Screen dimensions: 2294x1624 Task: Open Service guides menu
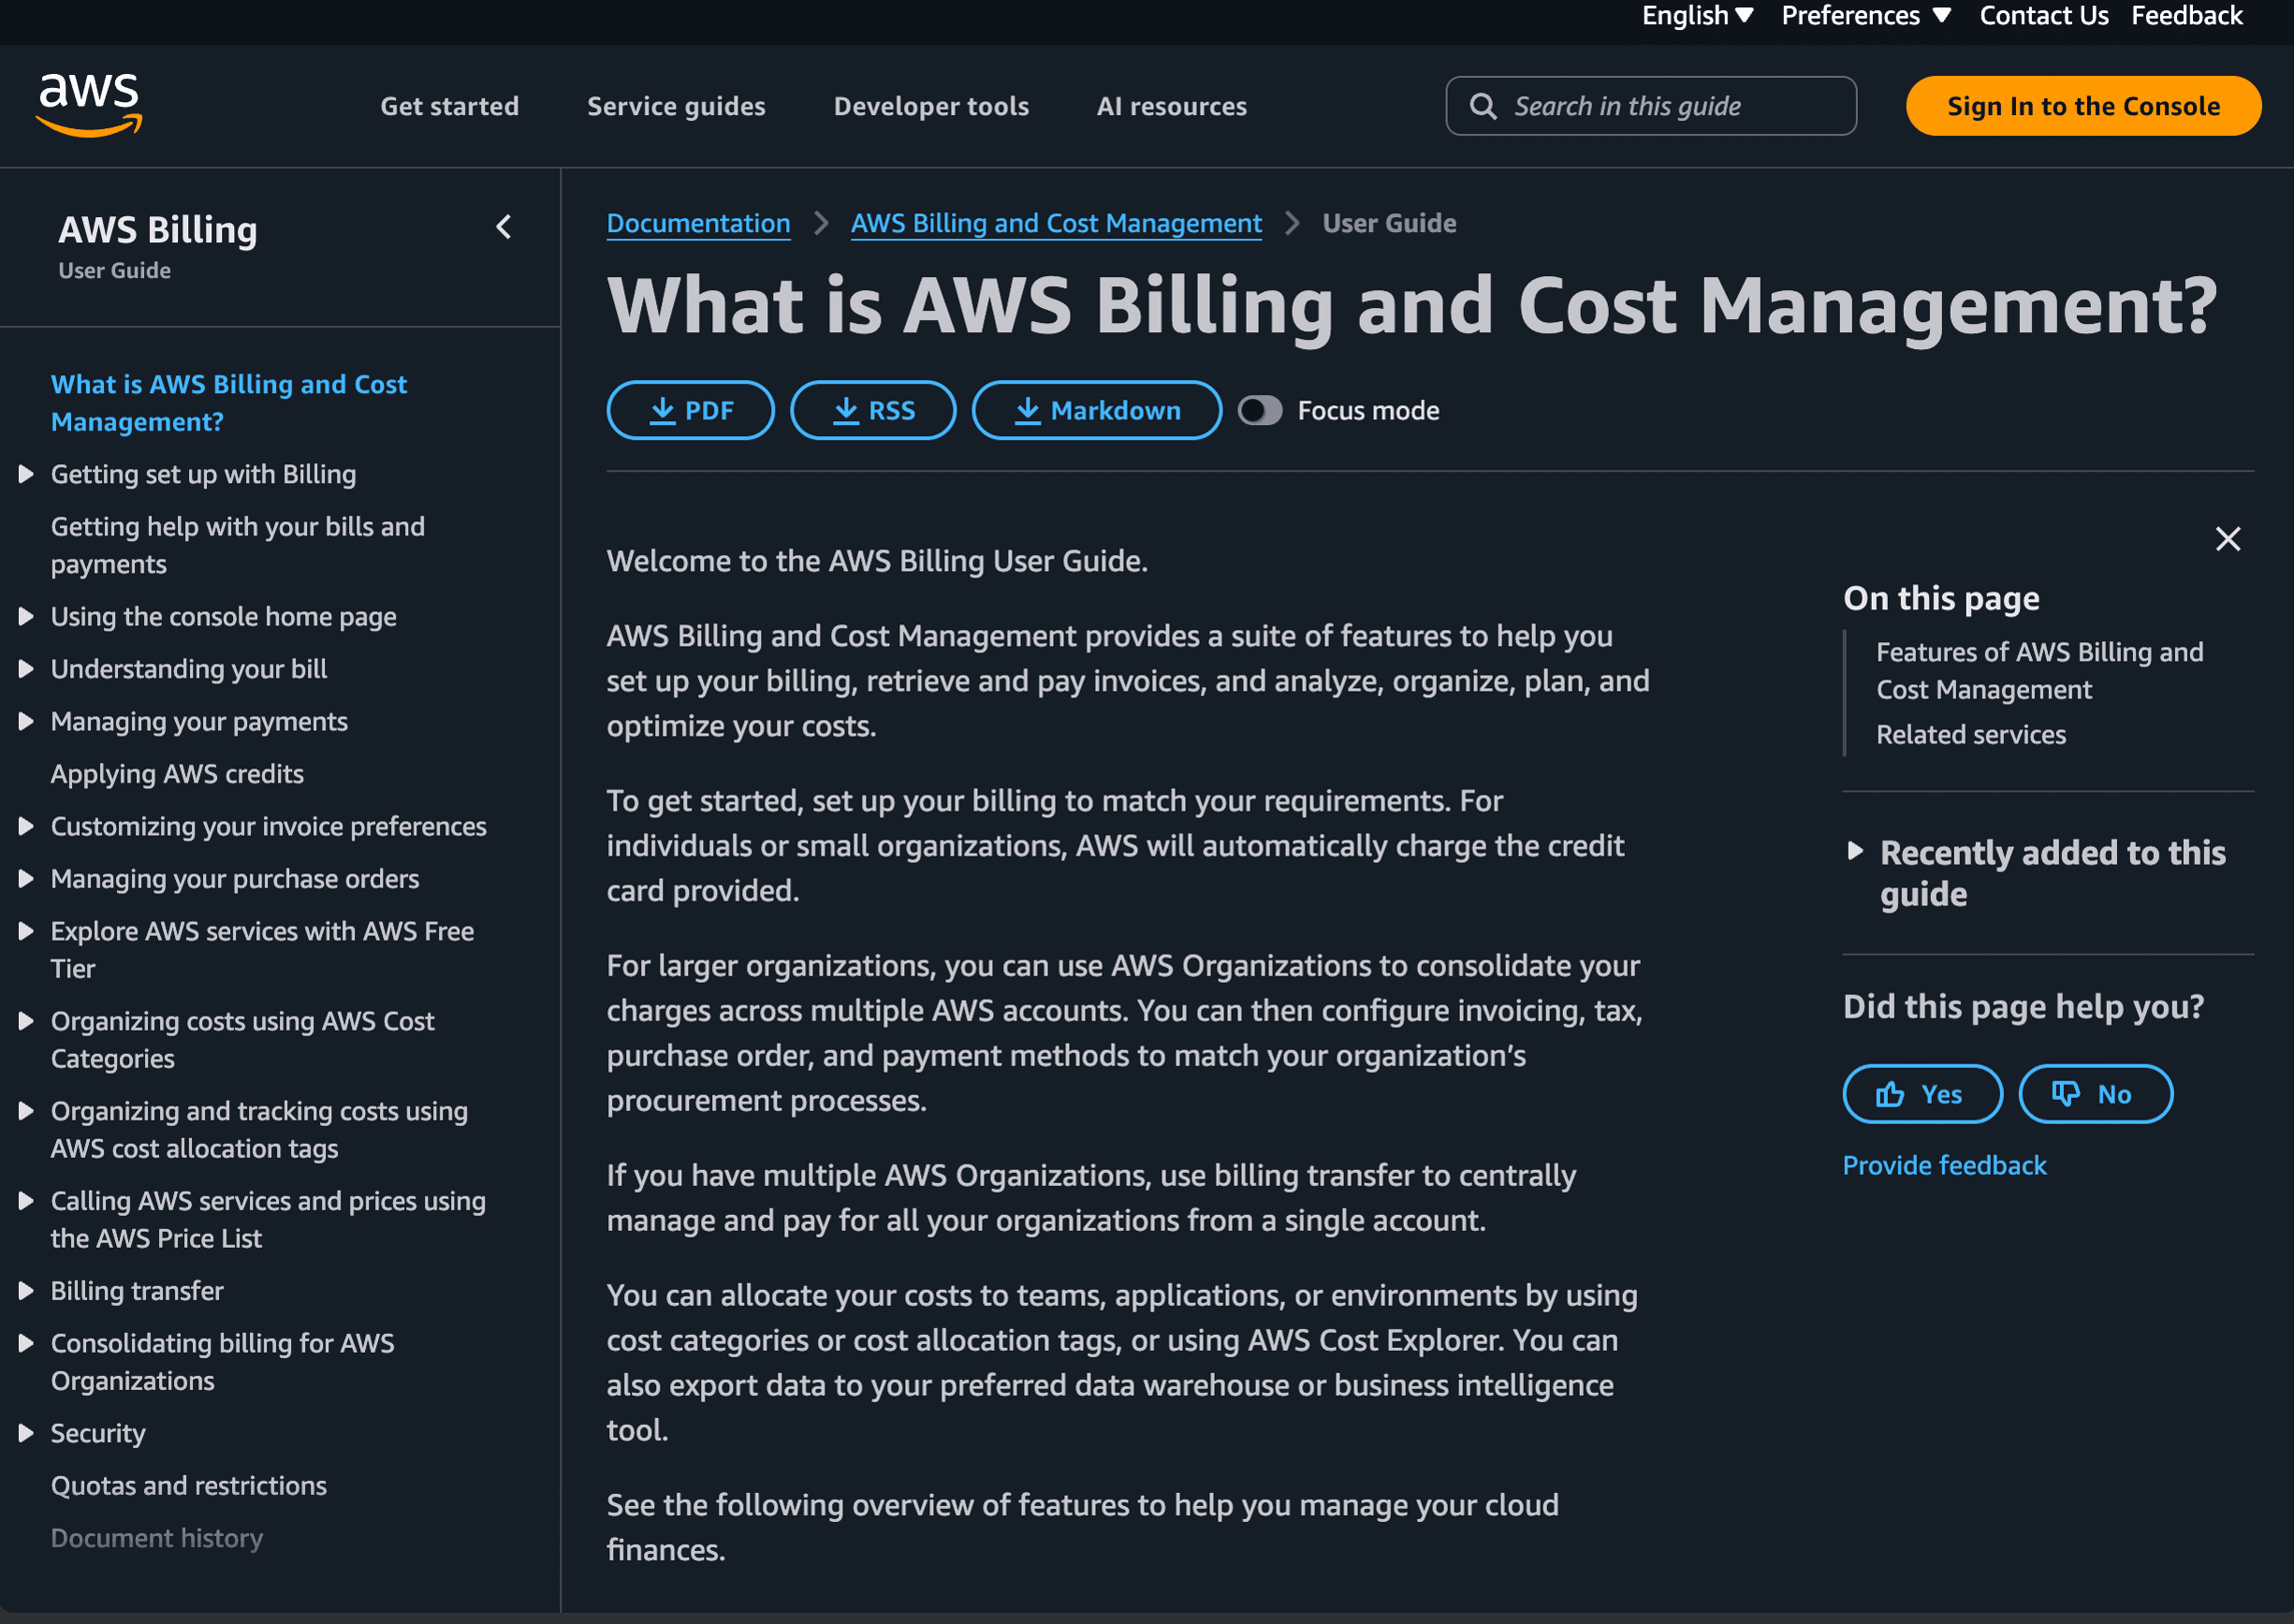(x=676, y=106)
